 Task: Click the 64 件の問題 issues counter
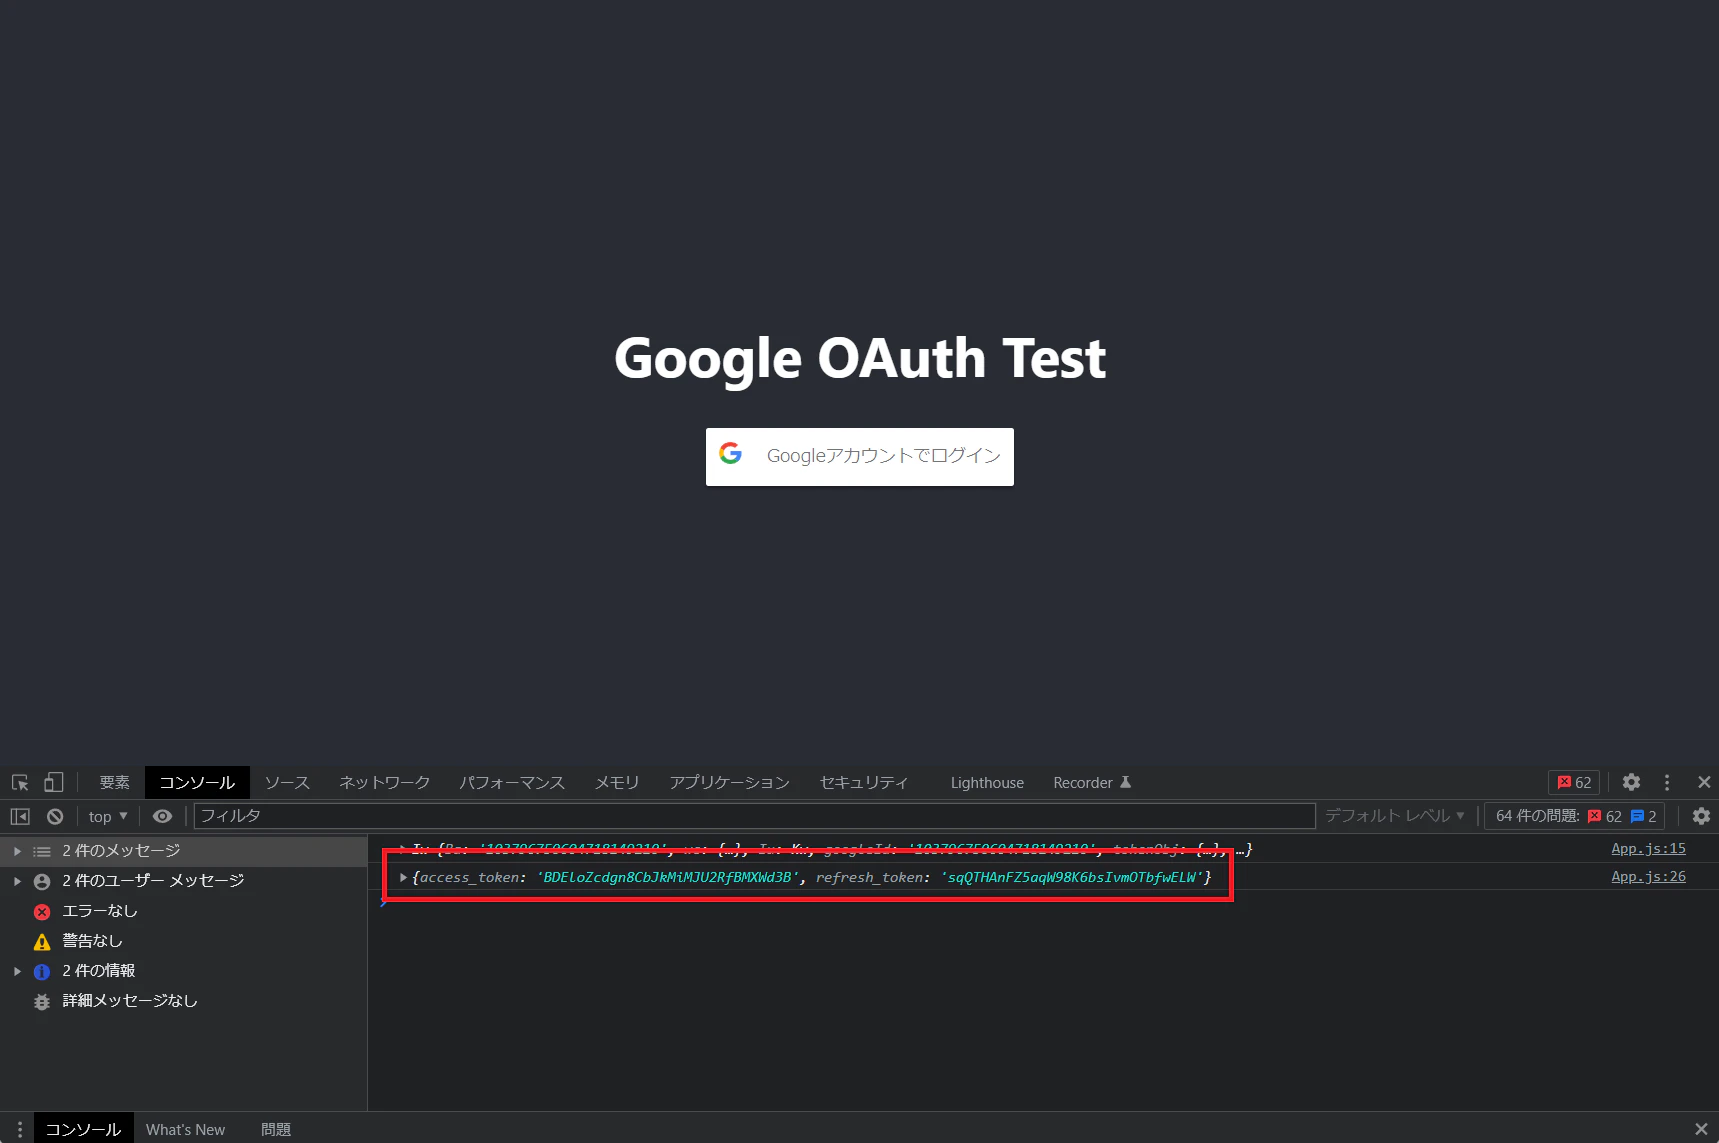click(1575, 816)
